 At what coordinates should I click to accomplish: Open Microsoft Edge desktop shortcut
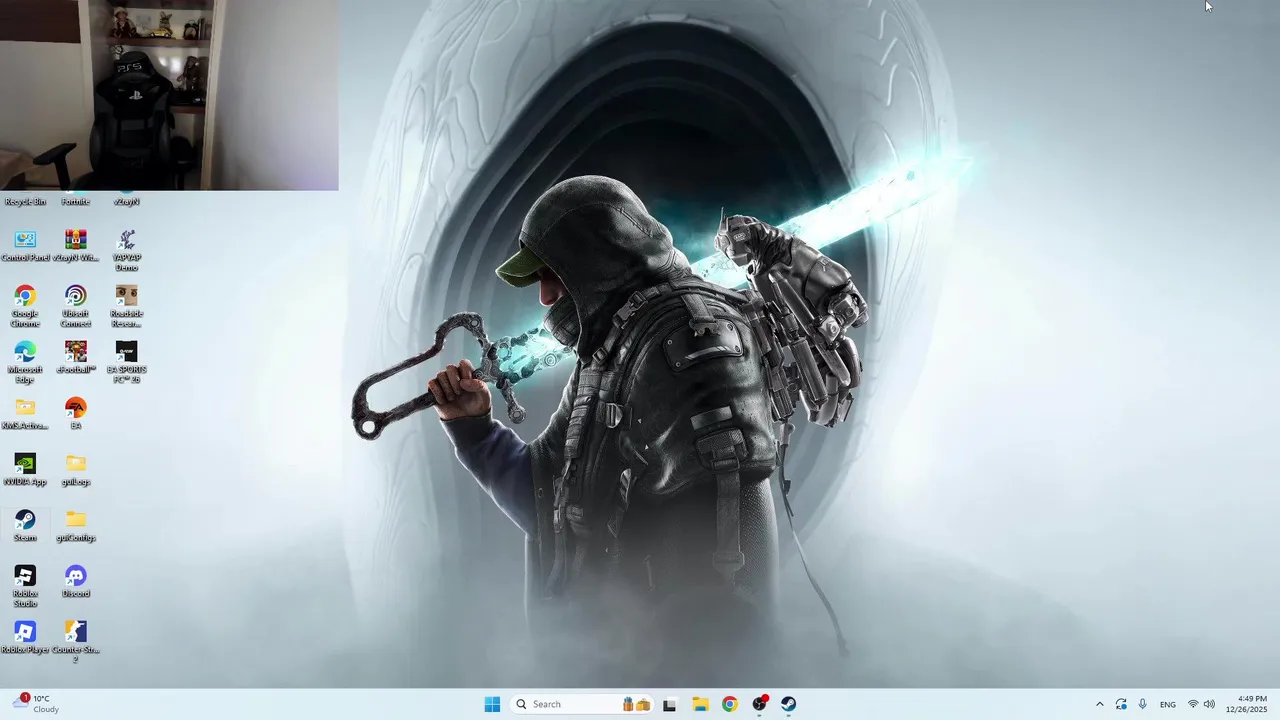click(25, 363)
